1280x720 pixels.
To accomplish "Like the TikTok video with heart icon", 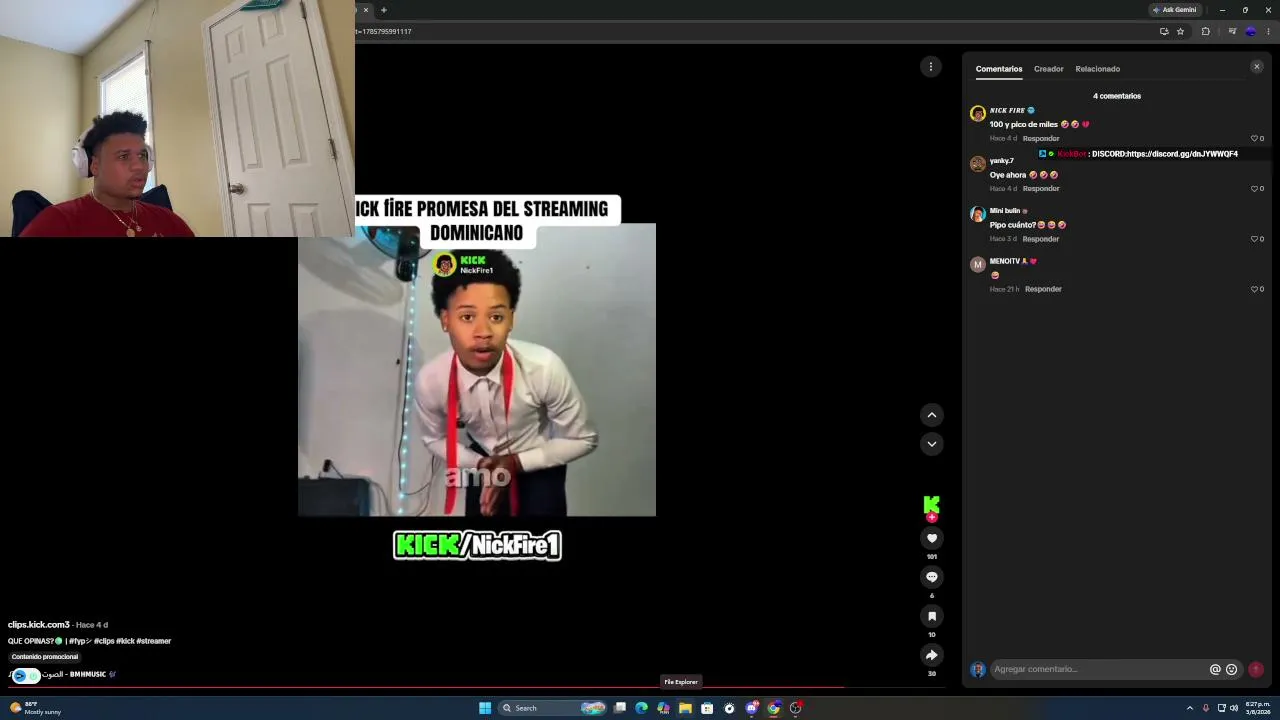I will [932, 538].
